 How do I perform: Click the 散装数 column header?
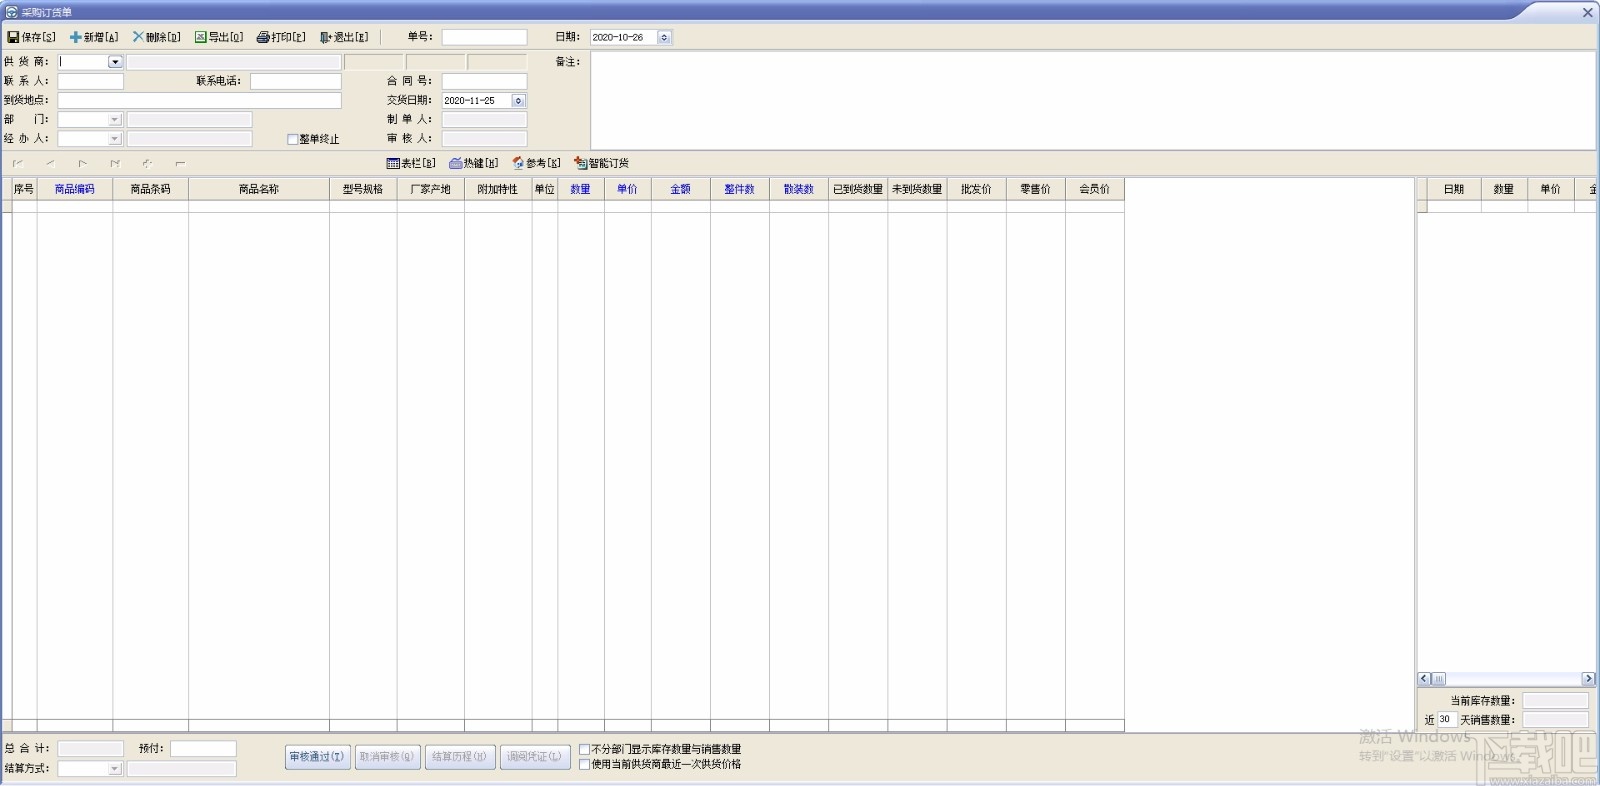coord(799,189)
